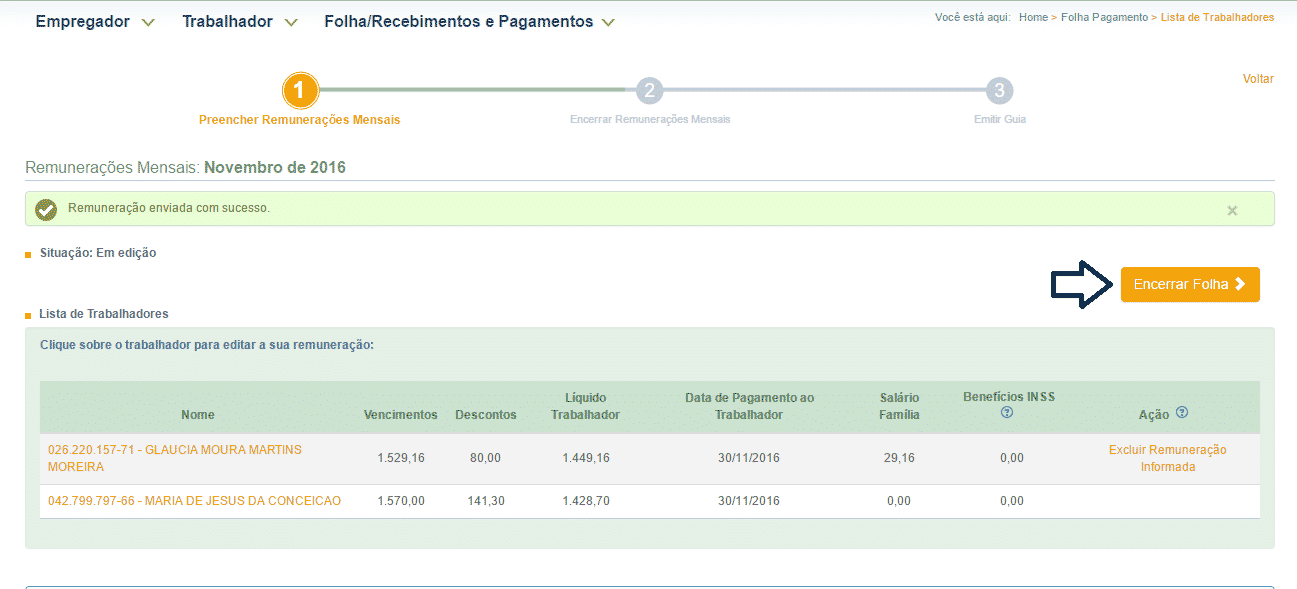Click the Descontos value 80,00

485,458
